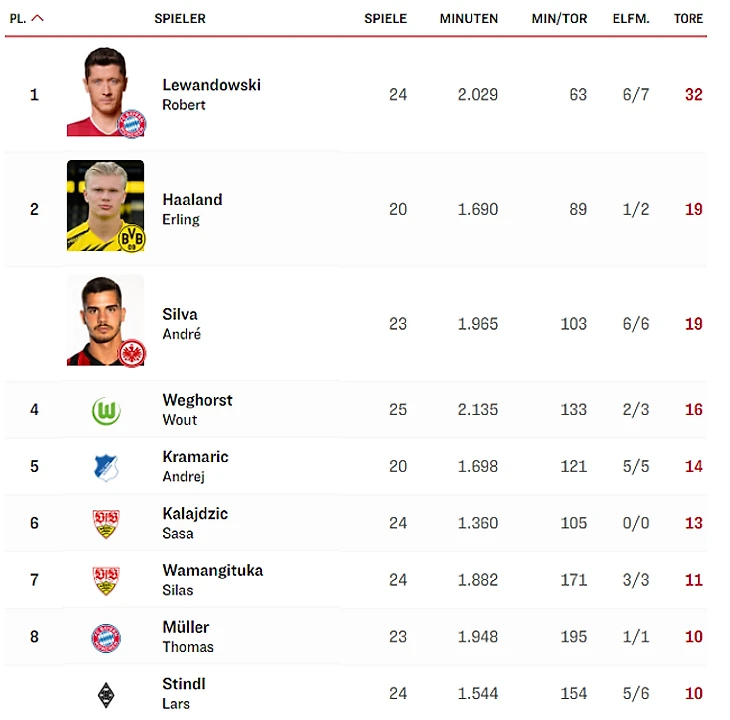Sort by MIN/TOR column header

click(x=559, y=18)
